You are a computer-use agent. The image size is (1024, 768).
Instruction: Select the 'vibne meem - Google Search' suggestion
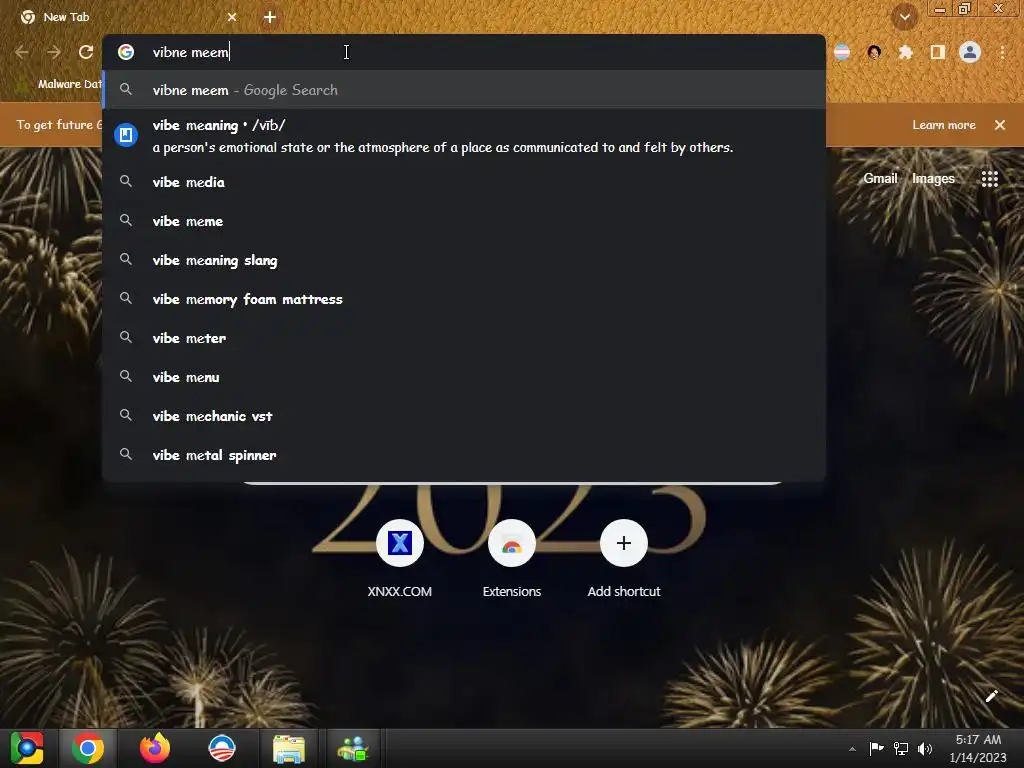click(x=464, y=90)
